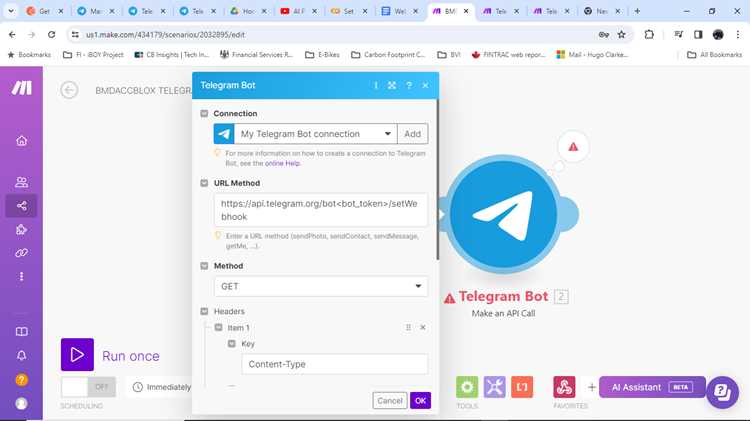The width and height of the screenshot is (750, 421).
Task: Open the orange Help question icon
Action: (x=22, y=380)
